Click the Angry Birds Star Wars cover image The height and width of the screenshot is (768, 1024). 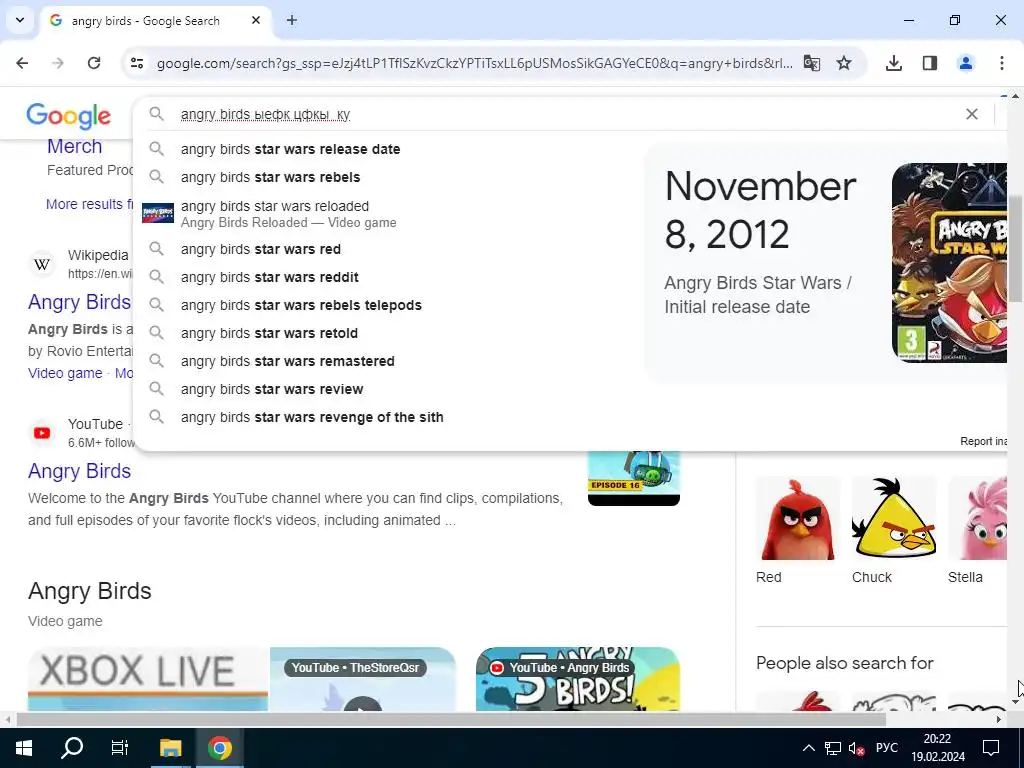950,263
